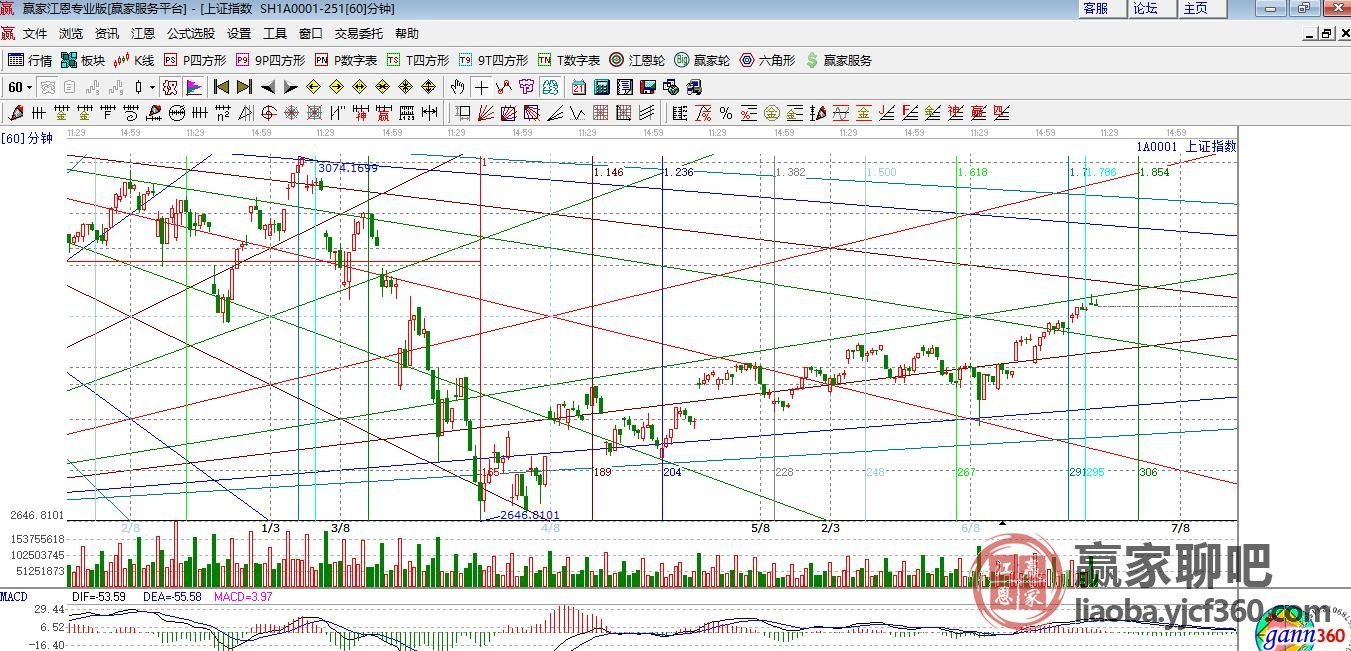
Task: Click the floppy disk save icon
Action: point(648,87)
